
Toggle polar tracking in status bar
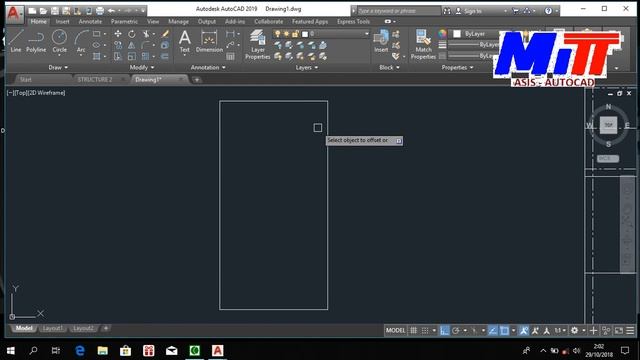click(x=456, y=330)
